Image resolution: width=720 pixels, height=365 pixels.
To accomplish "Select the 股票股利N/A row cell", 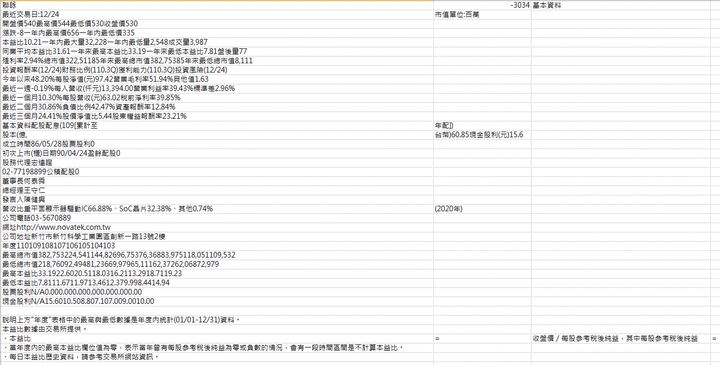I will click(217, 292).
